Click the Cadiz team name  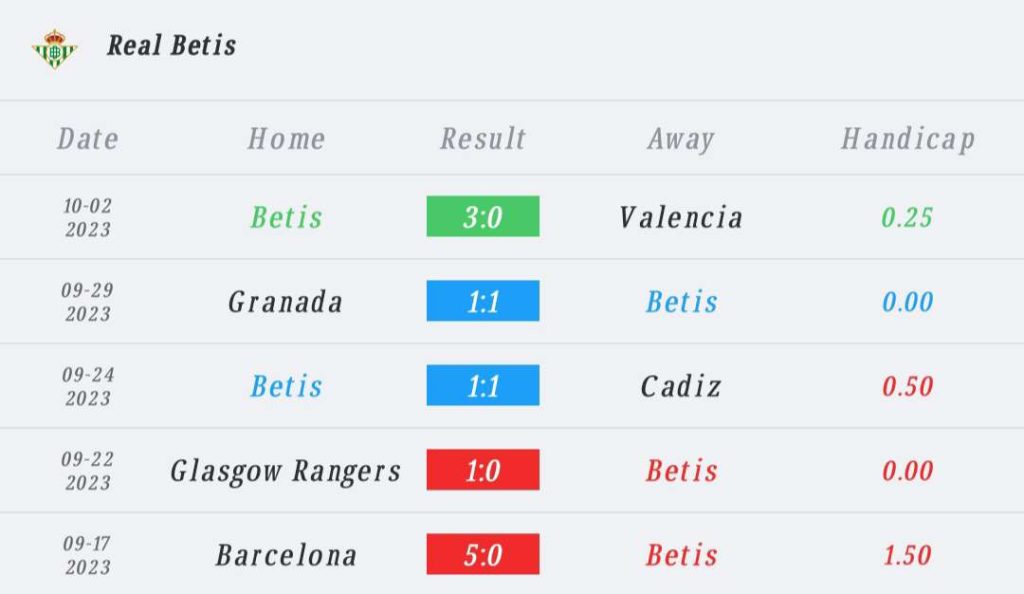(x=681, y=386)
